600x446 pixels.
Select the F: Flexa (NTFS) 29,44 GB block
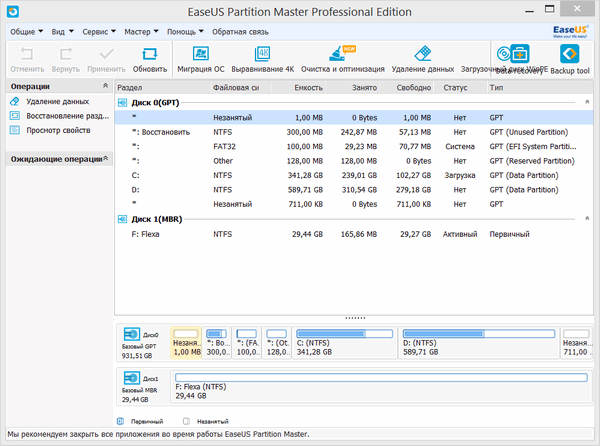(381, 386)
